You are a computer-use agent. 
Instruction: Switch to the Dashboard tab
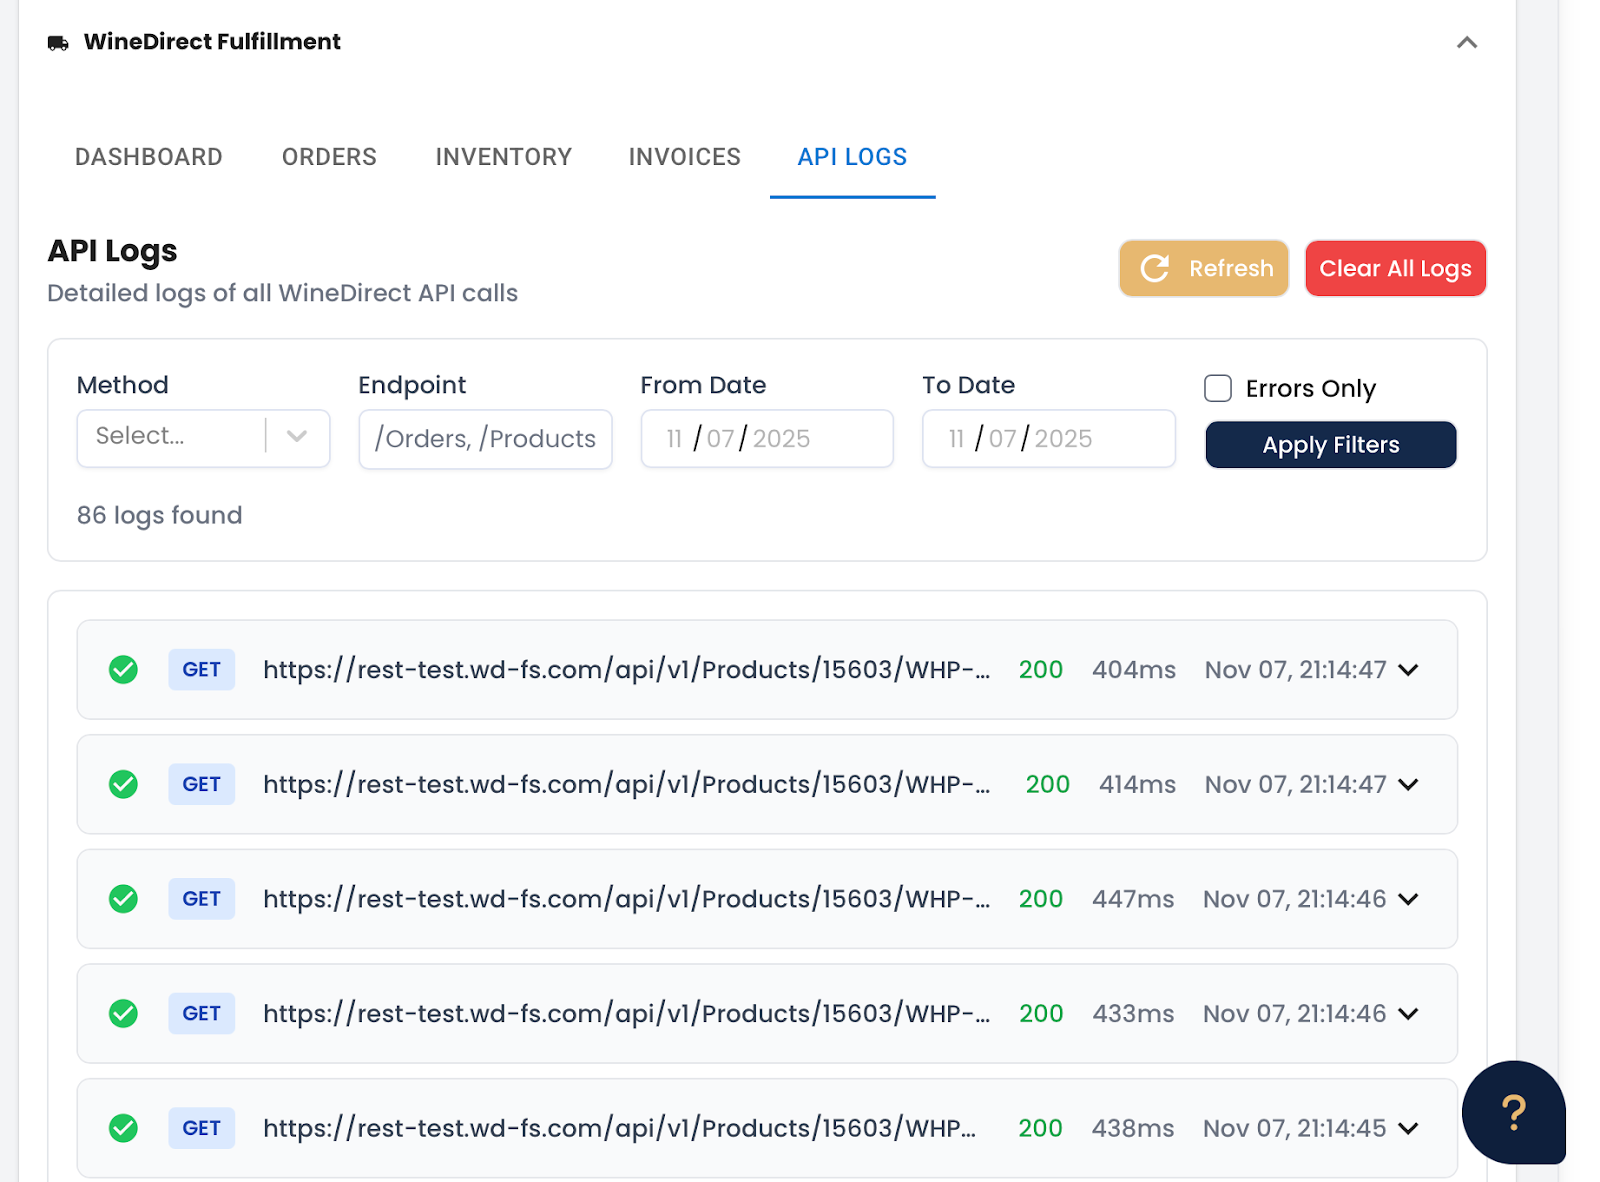point(149,157)
